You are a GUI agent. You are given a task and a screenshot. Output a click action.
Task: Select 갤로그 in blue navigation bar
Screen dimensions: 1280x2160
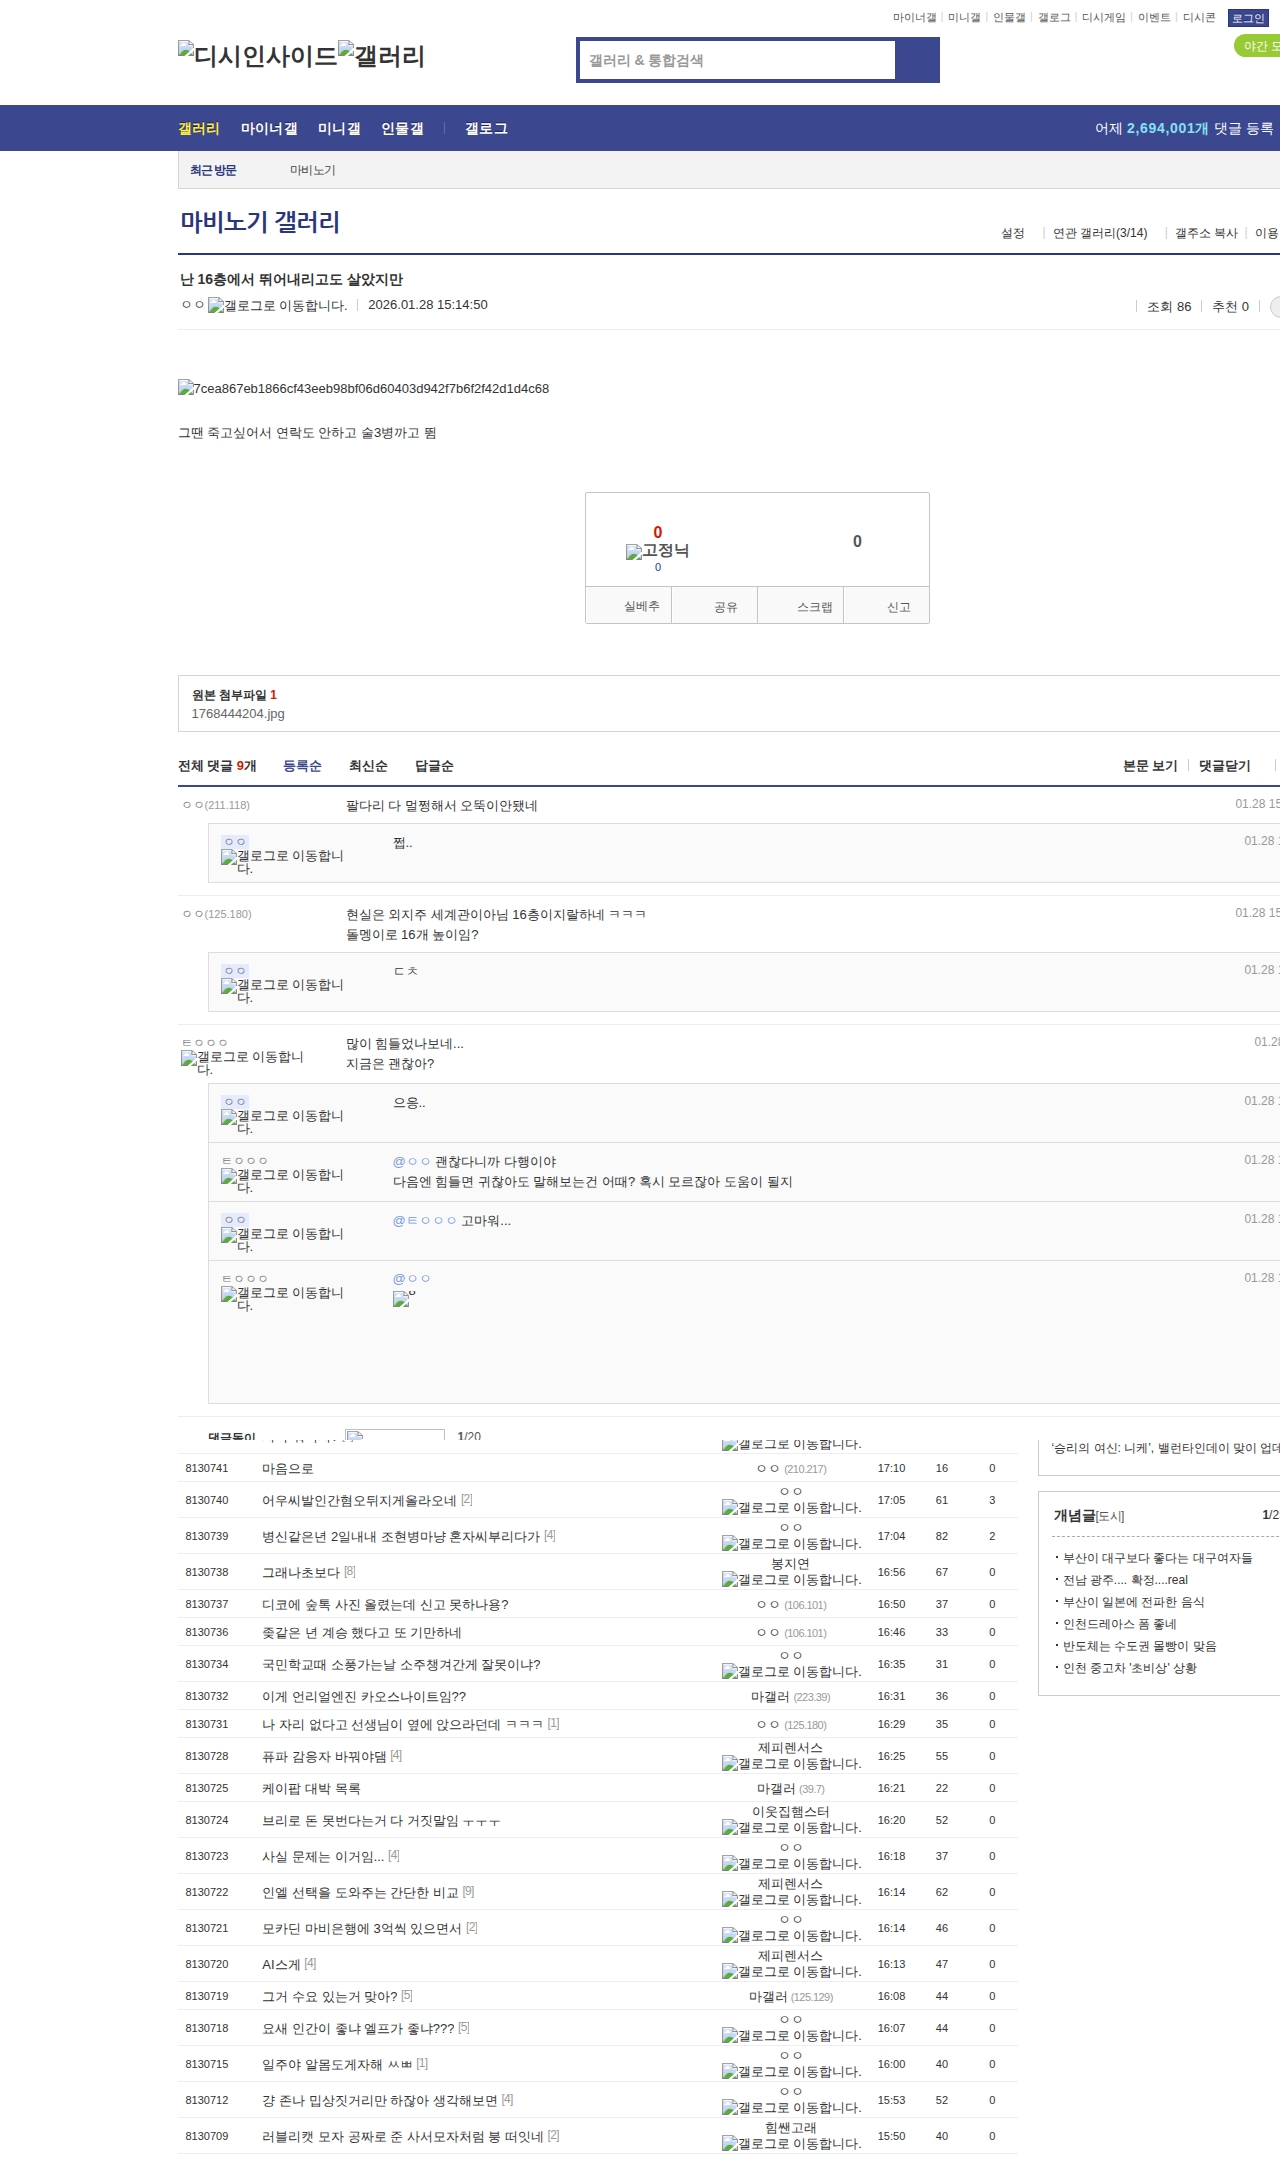pos(486,129)
